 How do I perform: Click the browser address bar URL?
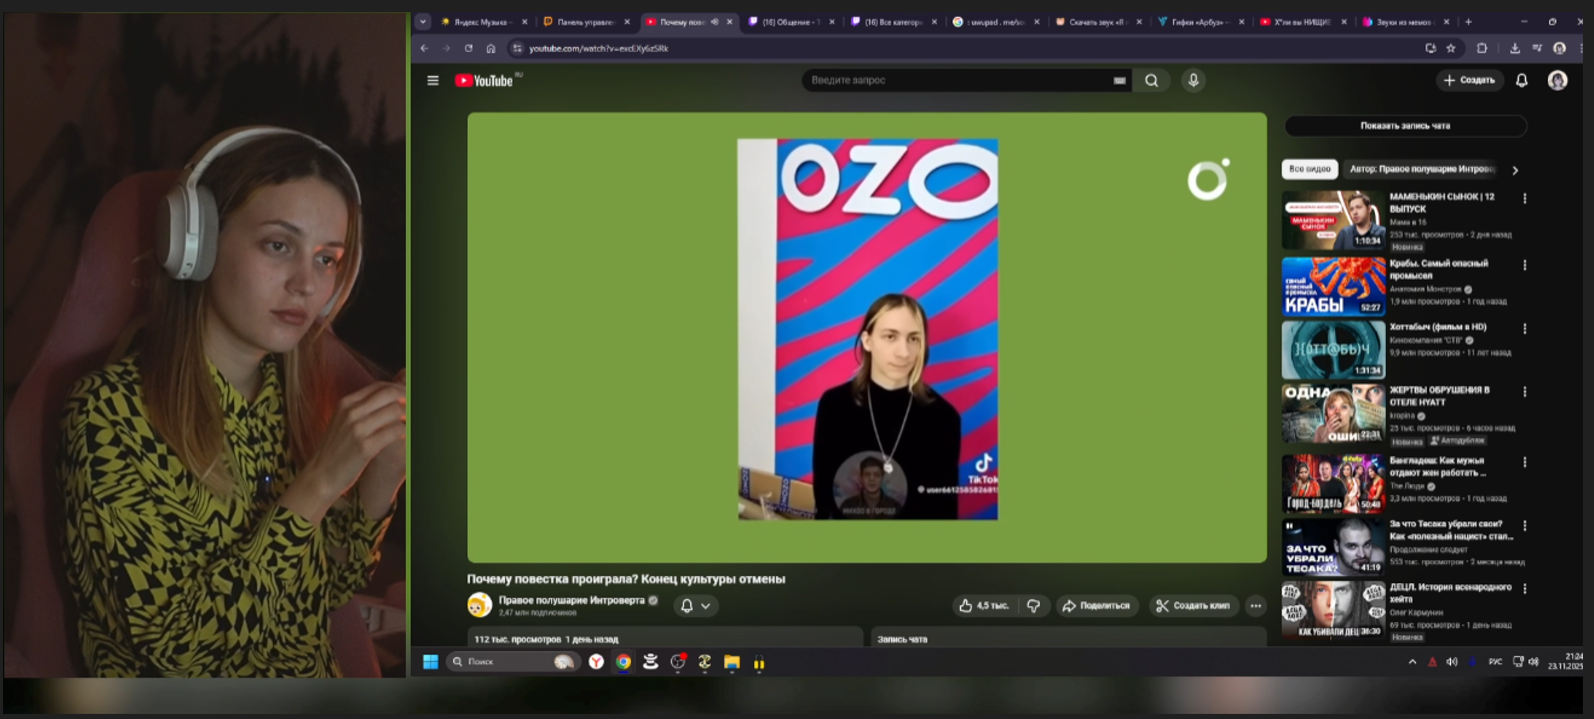tap(599, 48)
